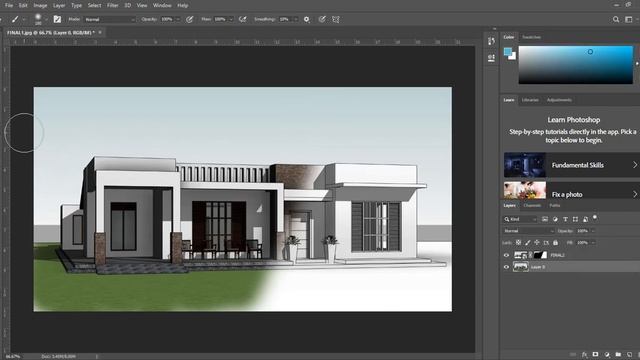Open the layer Fill dropdown arrow
The image size is (640, 360).
click(x=593, y=242)
